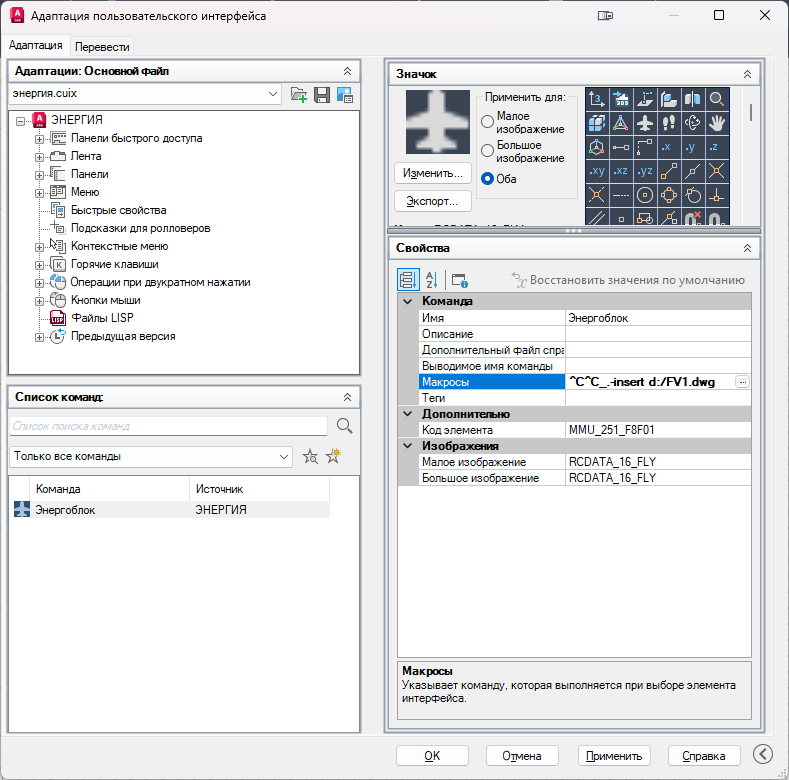The image size is (789, 780).
Task: Click the property pages icon in Свойства toolbar
Action: (x=459, y=280)
